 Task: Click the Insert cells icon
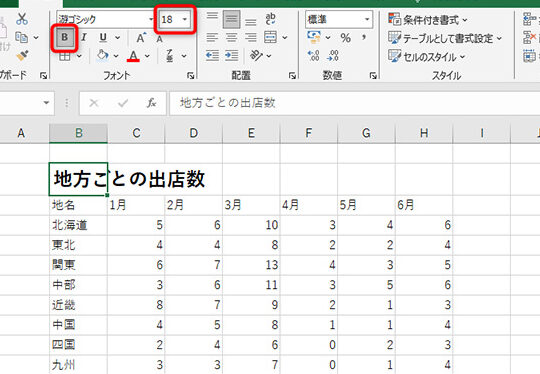529,19
